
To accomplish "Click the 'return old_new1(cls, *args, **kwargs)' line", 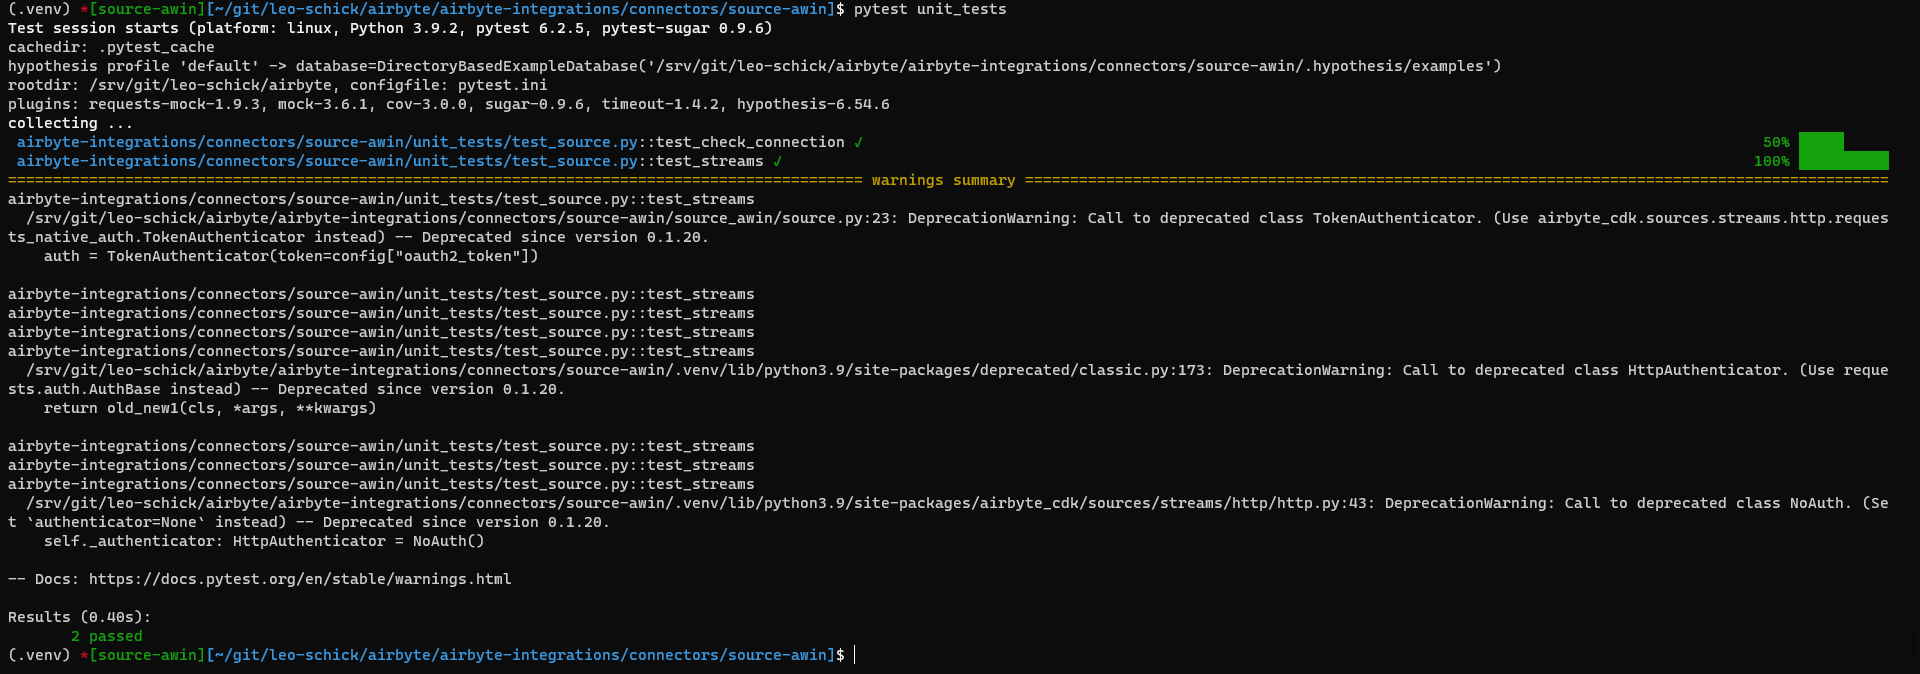I will (x=210, y=408).
